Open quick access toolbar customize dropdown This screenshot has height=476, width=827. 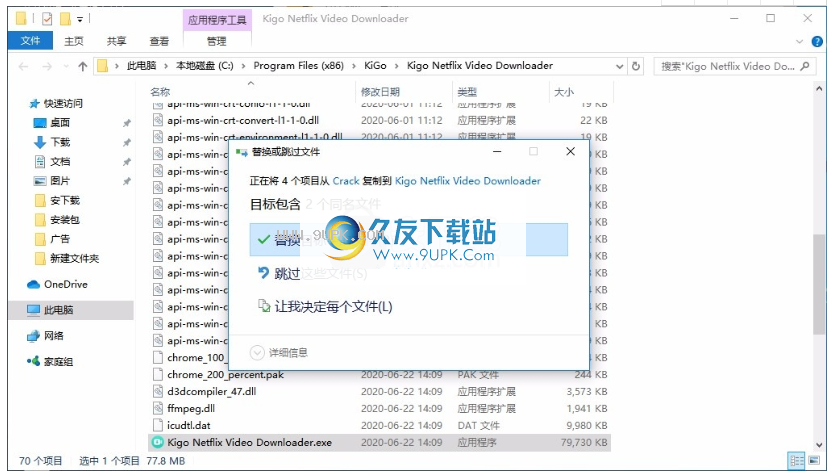[x=80, y=20]
